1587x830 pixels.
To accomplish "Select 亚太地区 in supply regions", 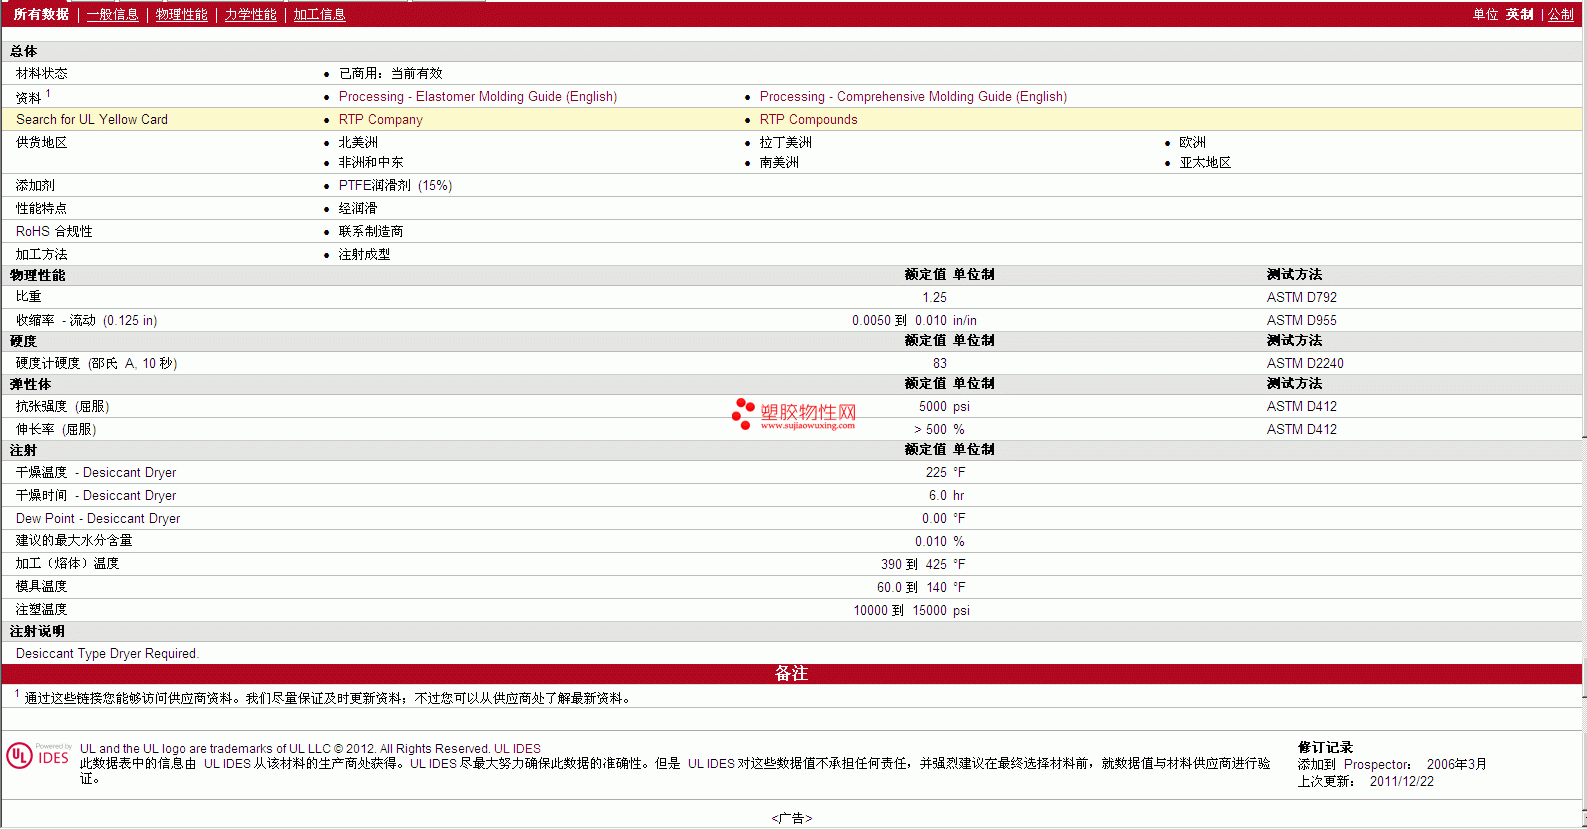I will 1205,162.
